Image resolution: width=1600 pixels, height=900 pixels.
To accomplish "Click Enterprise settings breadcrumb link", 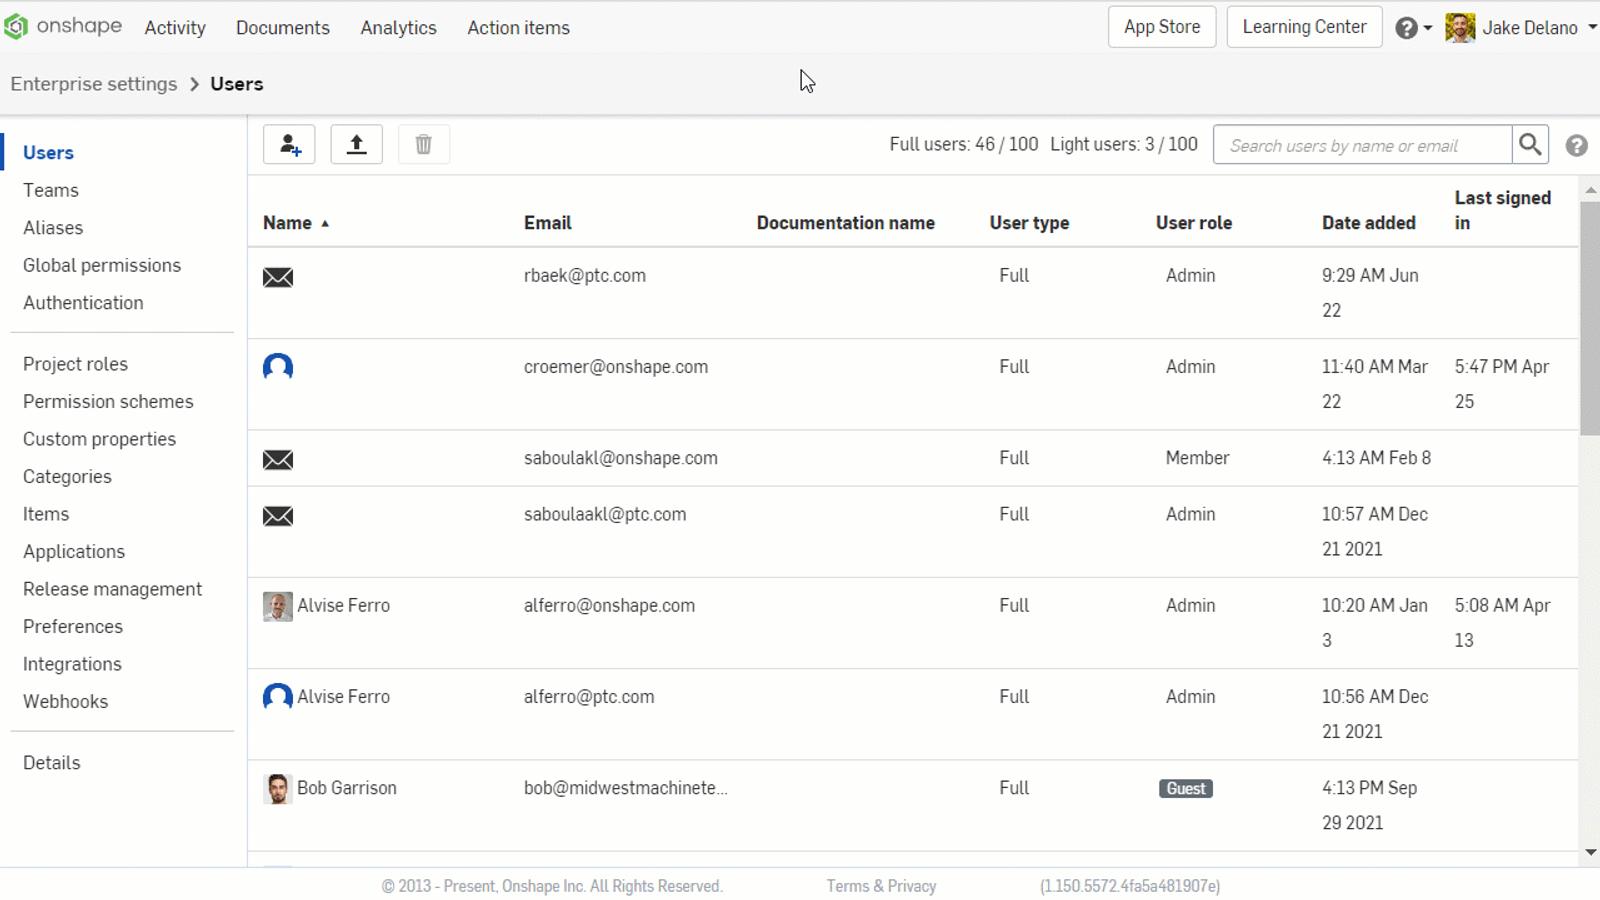I will (x=94, y=84).
